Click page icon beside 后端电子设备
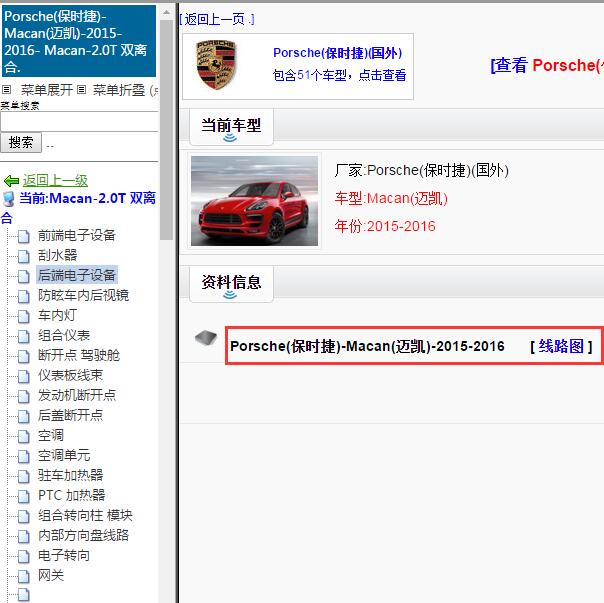 point(23,276)
